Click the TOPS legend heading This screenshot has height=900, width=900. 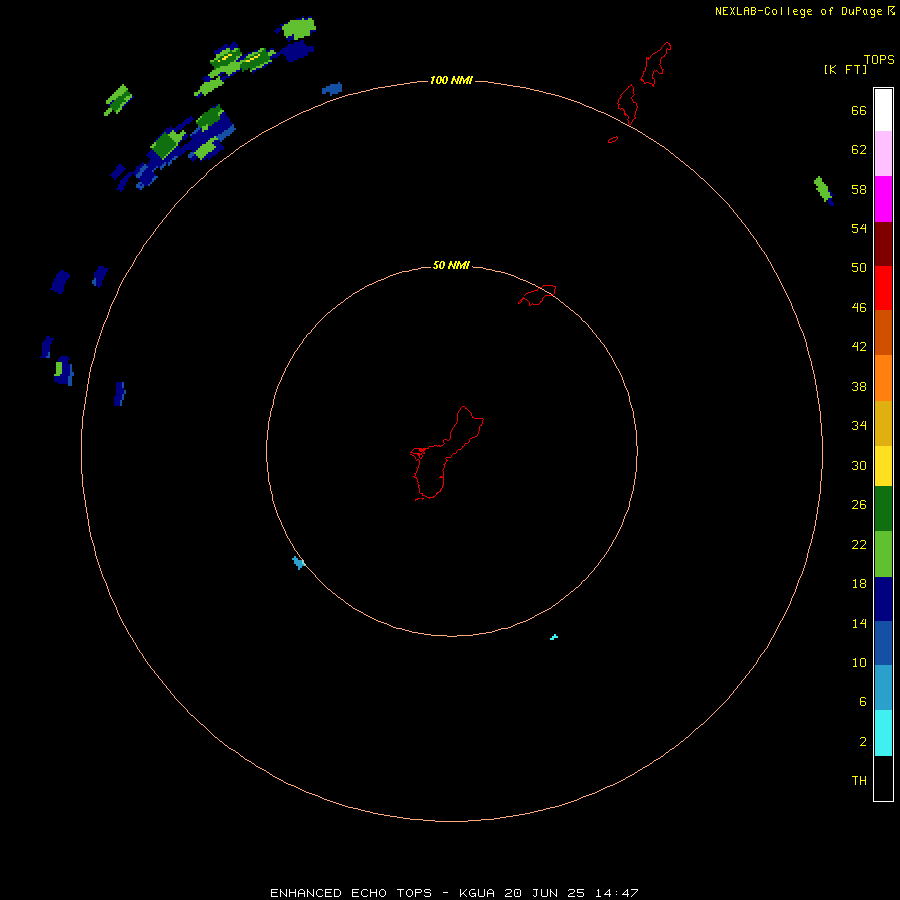[879, 59]
